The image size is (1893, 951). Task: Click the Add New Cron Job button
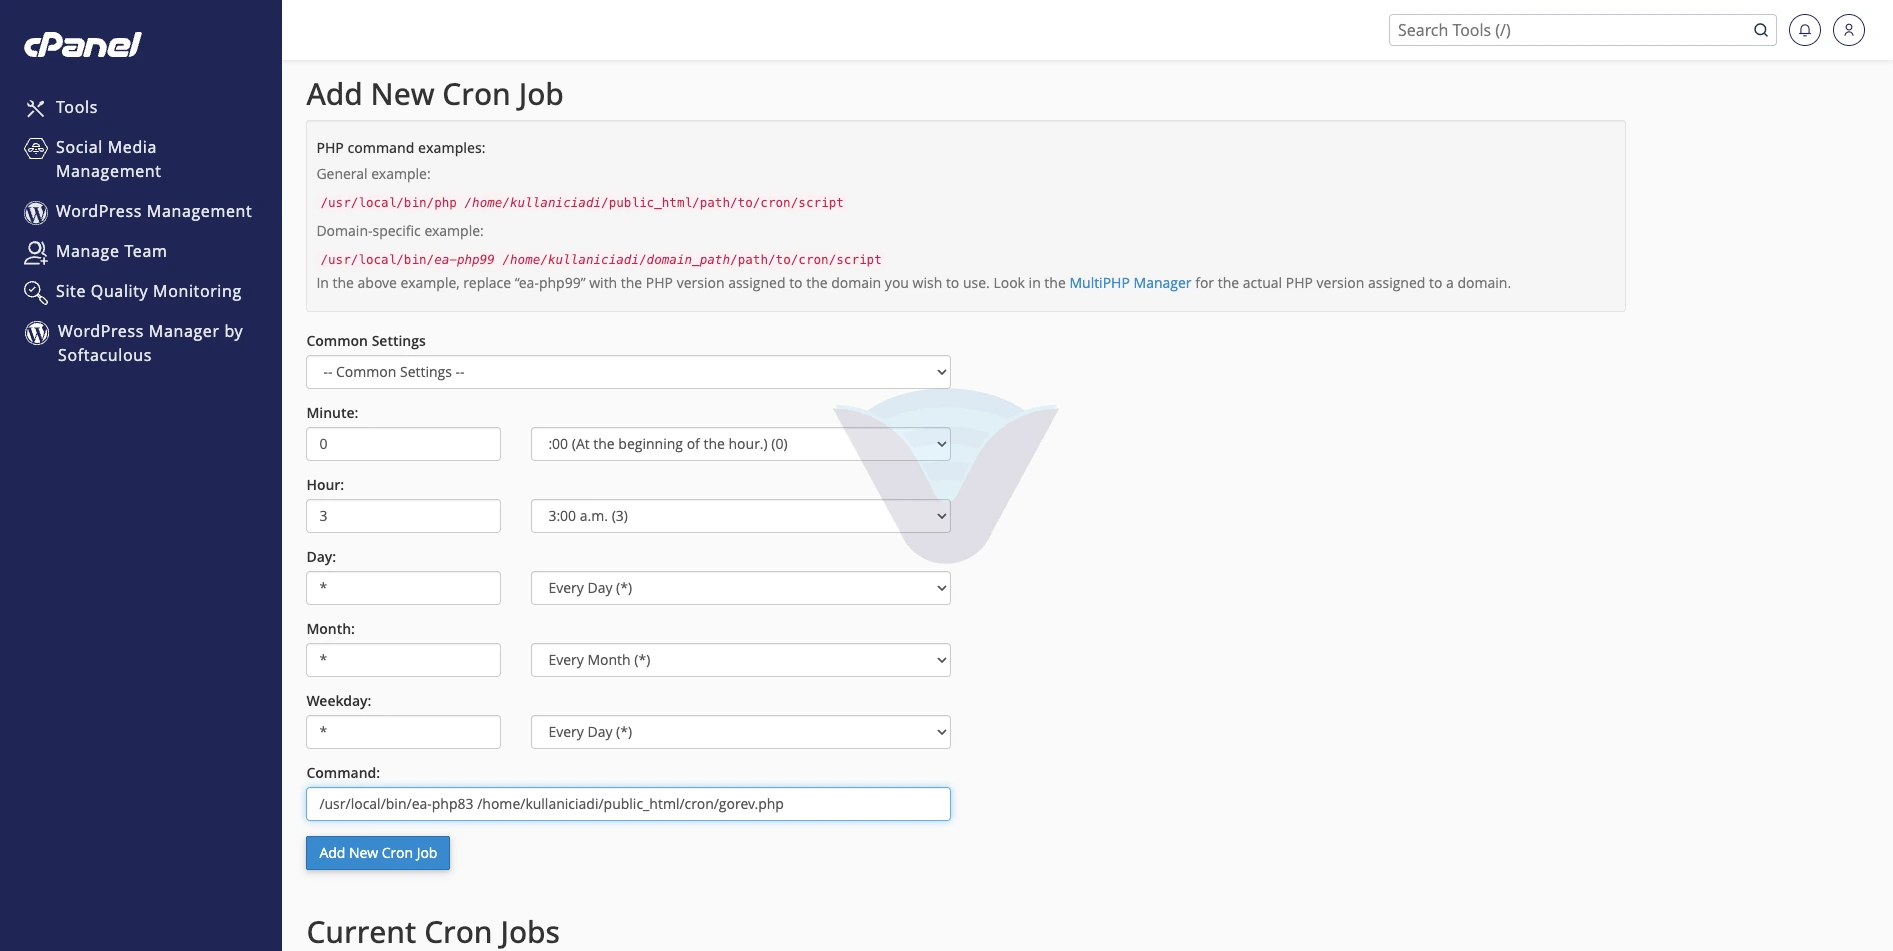pos(378,853)
